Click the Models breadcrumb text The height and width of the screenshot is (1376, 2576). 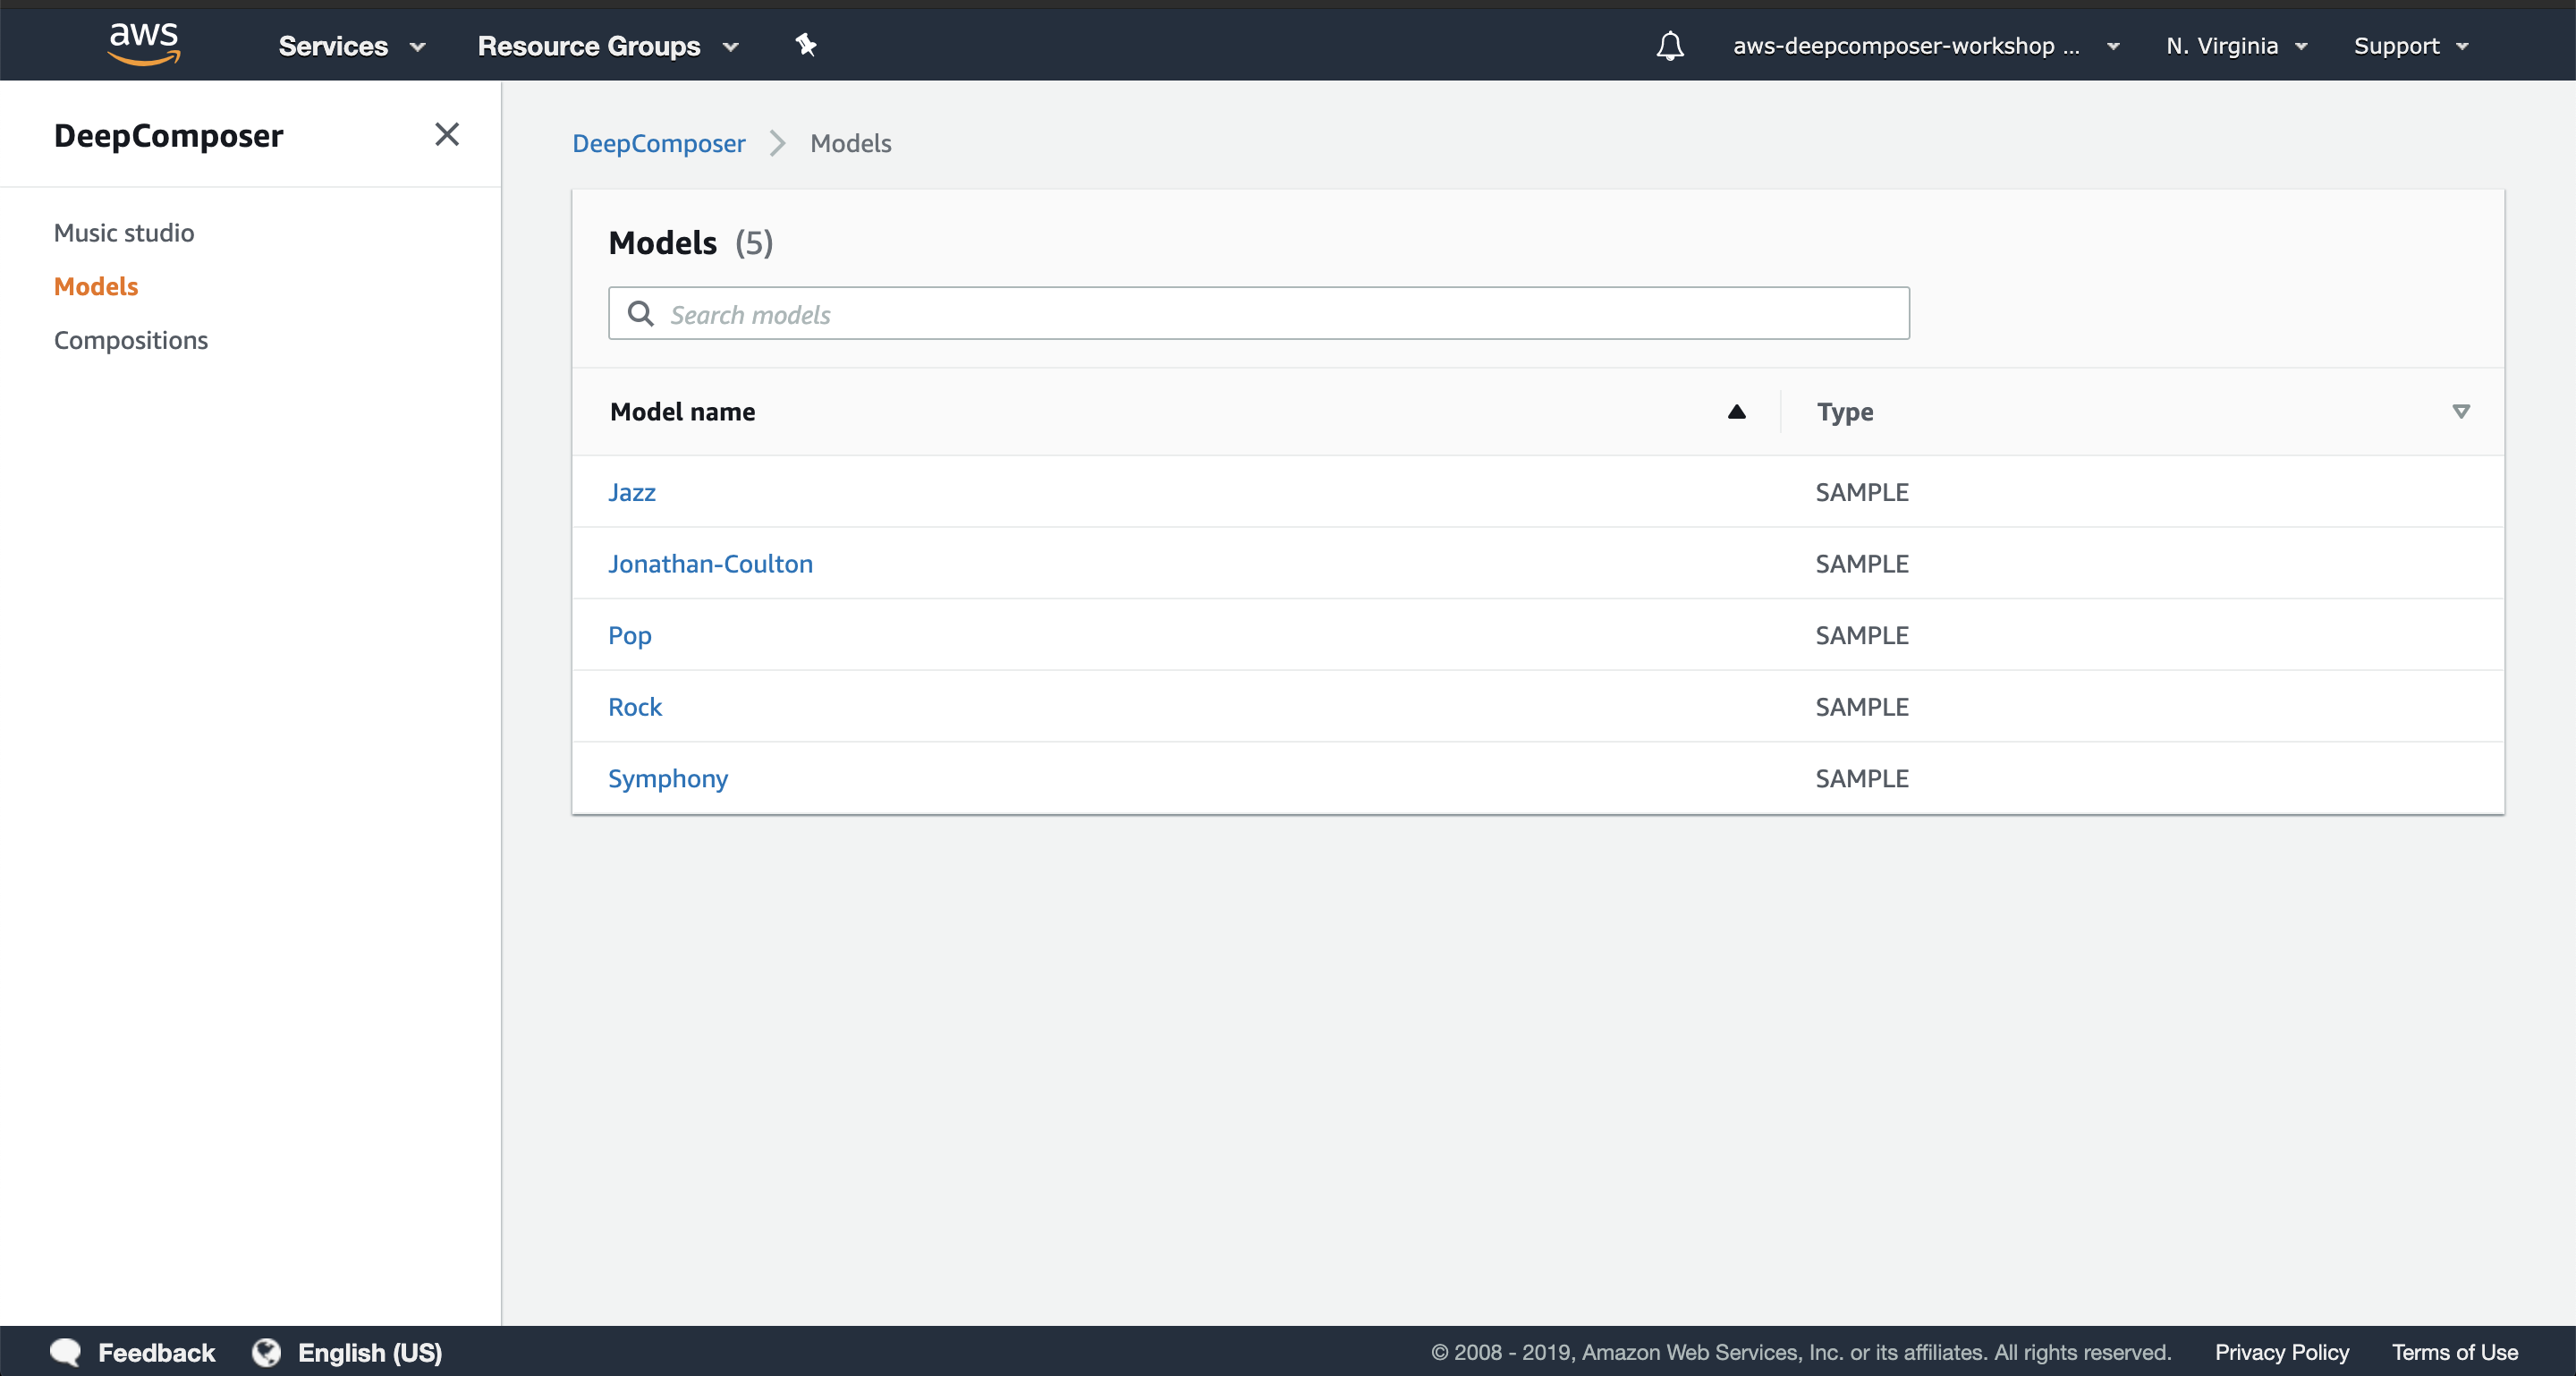point(851,144)
